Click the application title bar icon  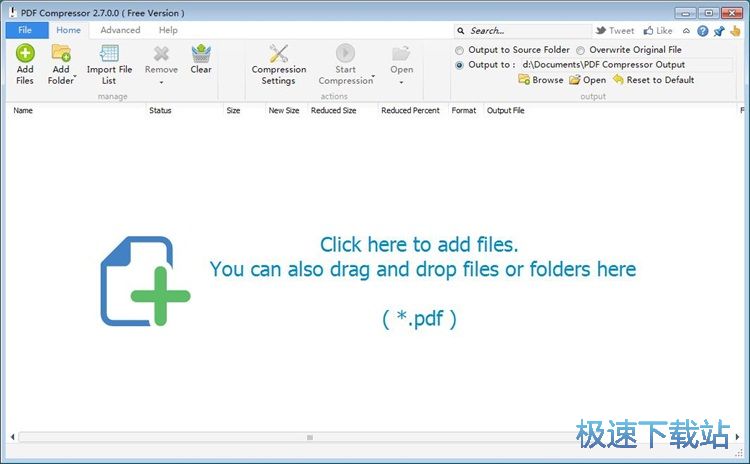[x=12, y=12]
